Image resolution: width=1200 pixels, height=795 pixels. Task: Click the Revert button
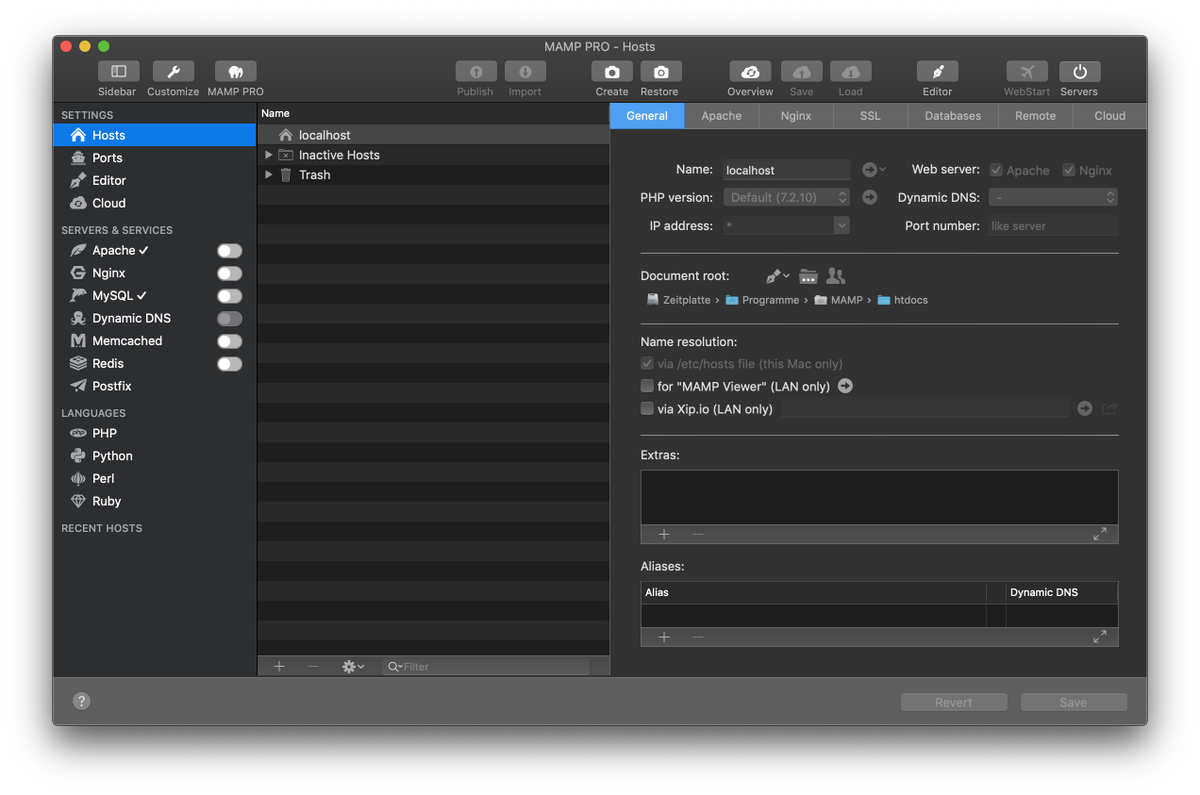tap(954, 702)
